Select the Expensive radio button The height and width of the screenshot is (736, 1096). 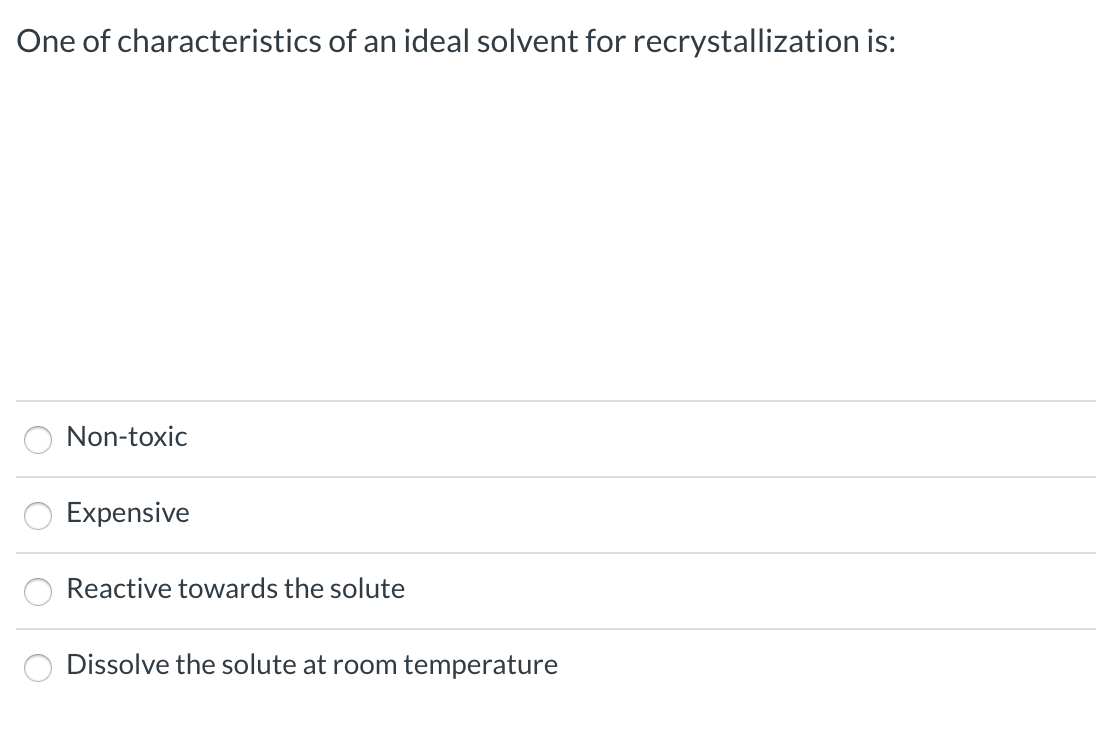pyautogui.click(x=37, y=515)
